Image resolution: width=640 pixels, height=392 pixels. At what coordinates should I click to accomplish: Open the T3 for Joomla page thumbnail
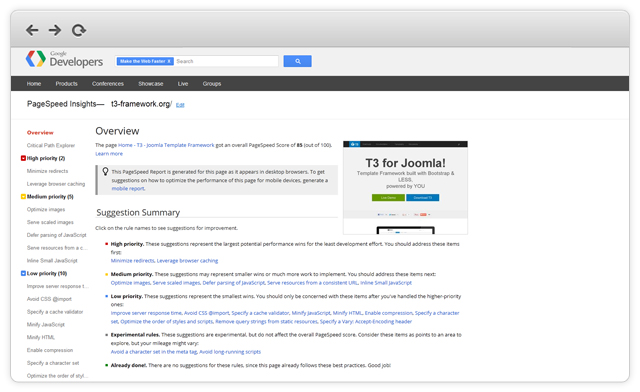(405, 187)
